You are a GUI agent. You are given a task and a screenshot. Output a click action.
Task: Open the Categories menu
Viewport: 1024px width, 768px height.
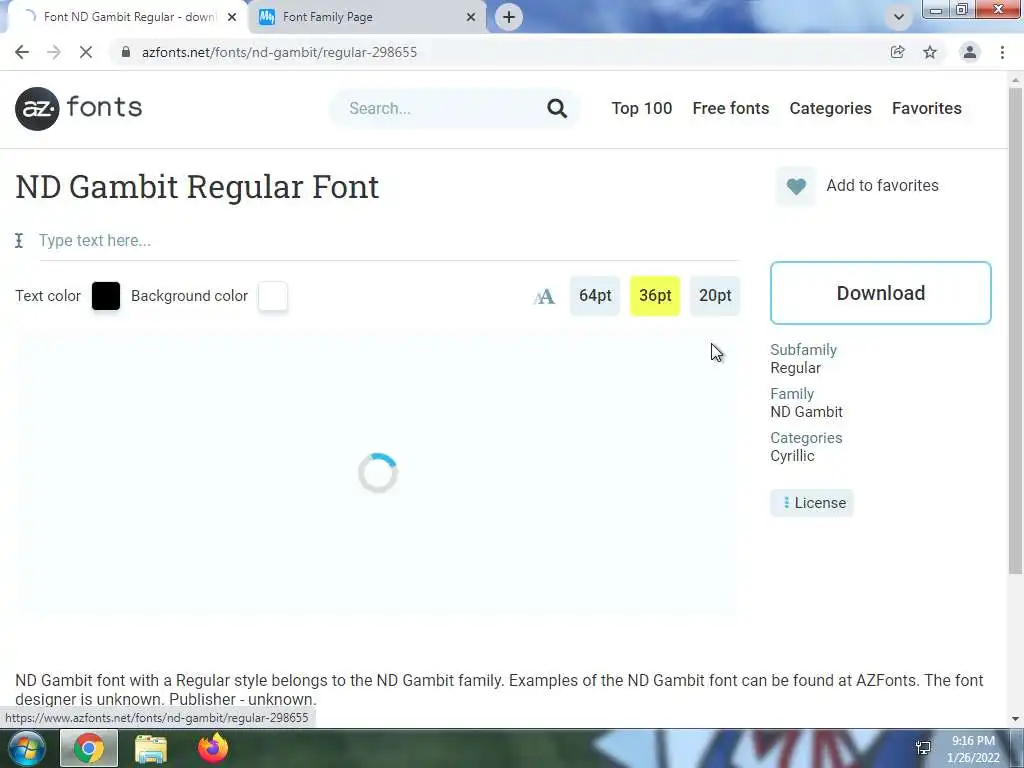(830, 108)
